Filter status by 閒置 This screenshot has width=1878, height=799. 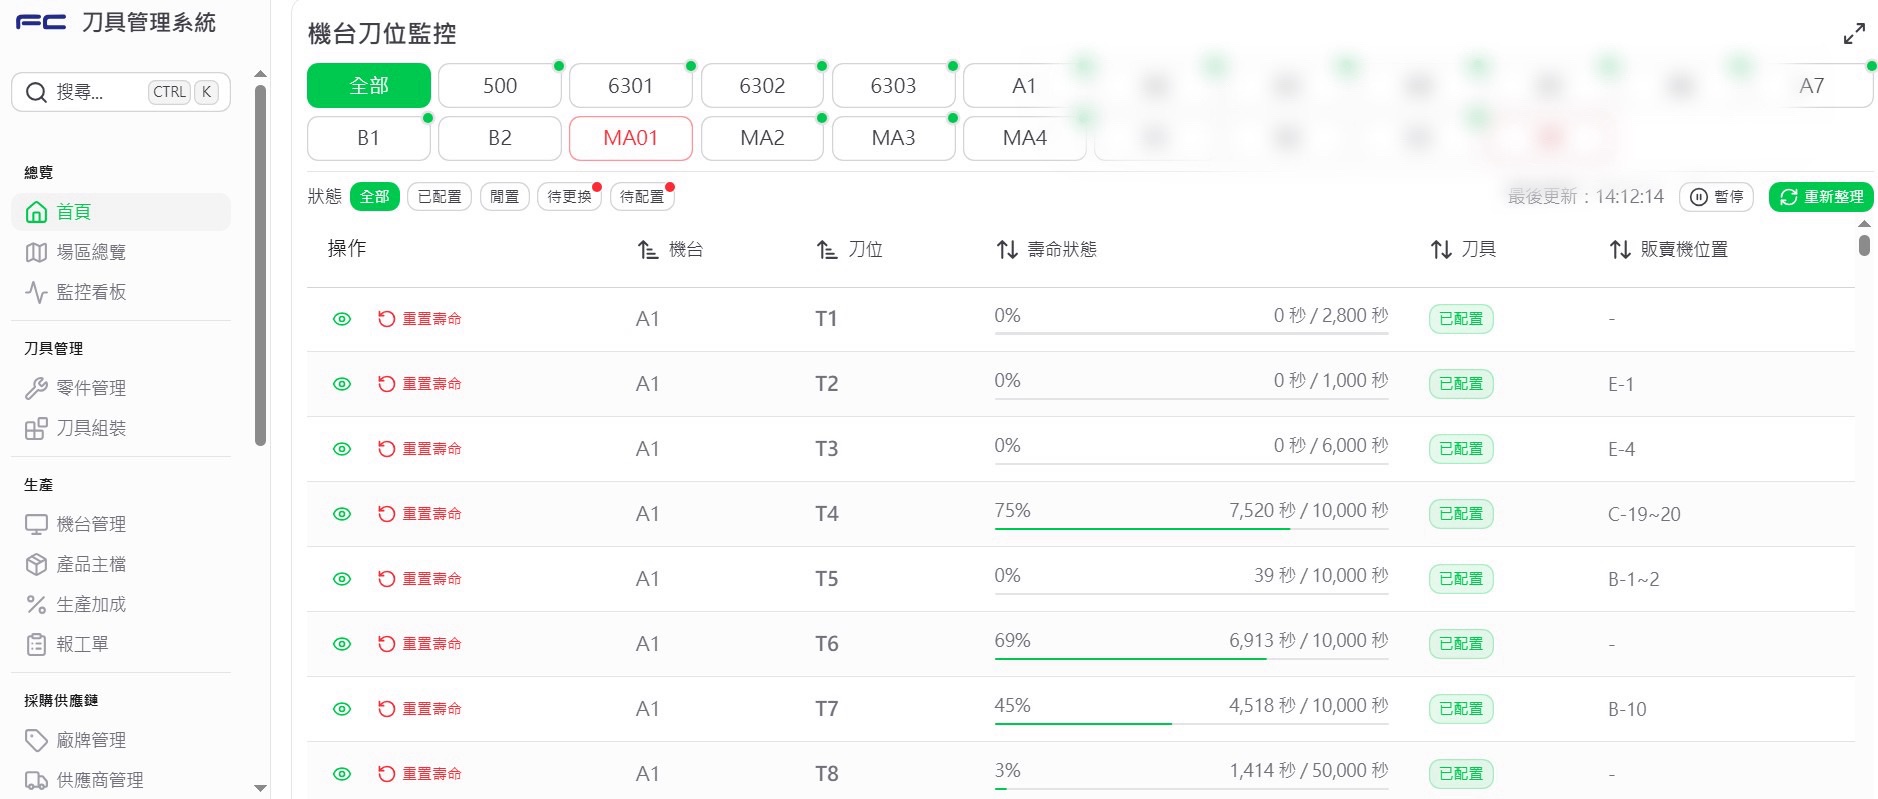(505, 197)
